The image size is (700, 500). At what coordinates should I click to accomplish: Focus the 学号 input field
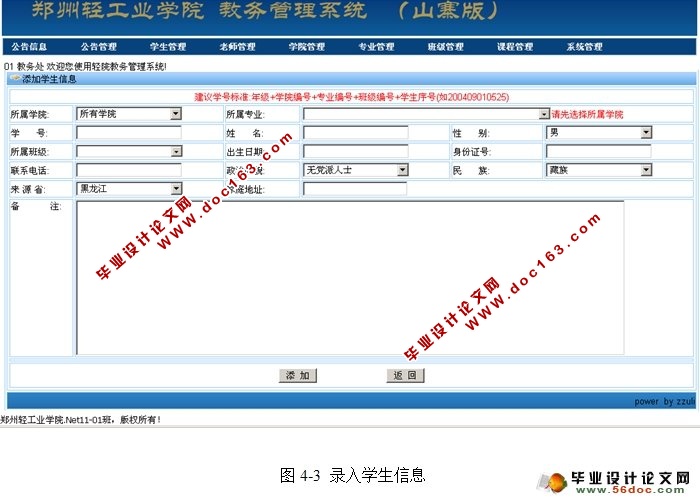pos(129,133)
